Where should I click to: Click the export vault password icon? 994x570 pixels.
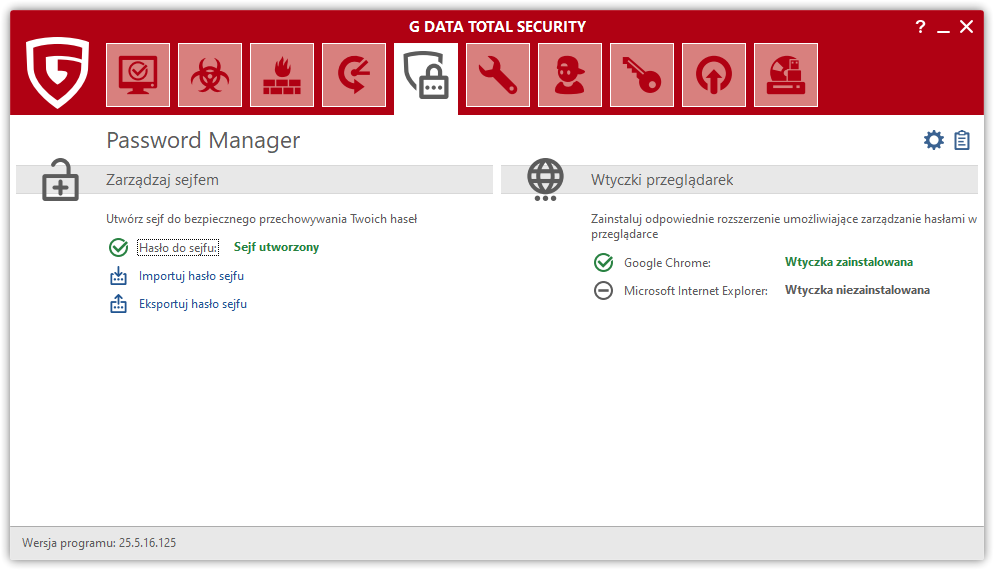pos(119,304)
